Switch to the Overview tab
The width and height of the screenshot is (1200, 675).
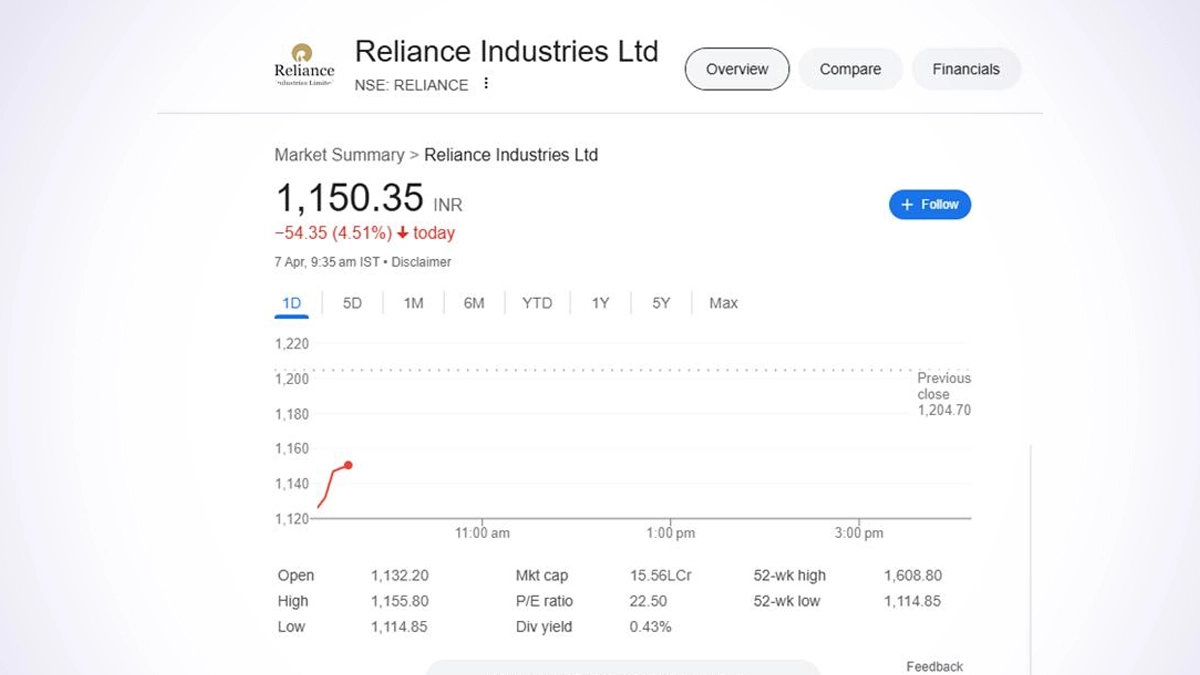tap(737, 69)
